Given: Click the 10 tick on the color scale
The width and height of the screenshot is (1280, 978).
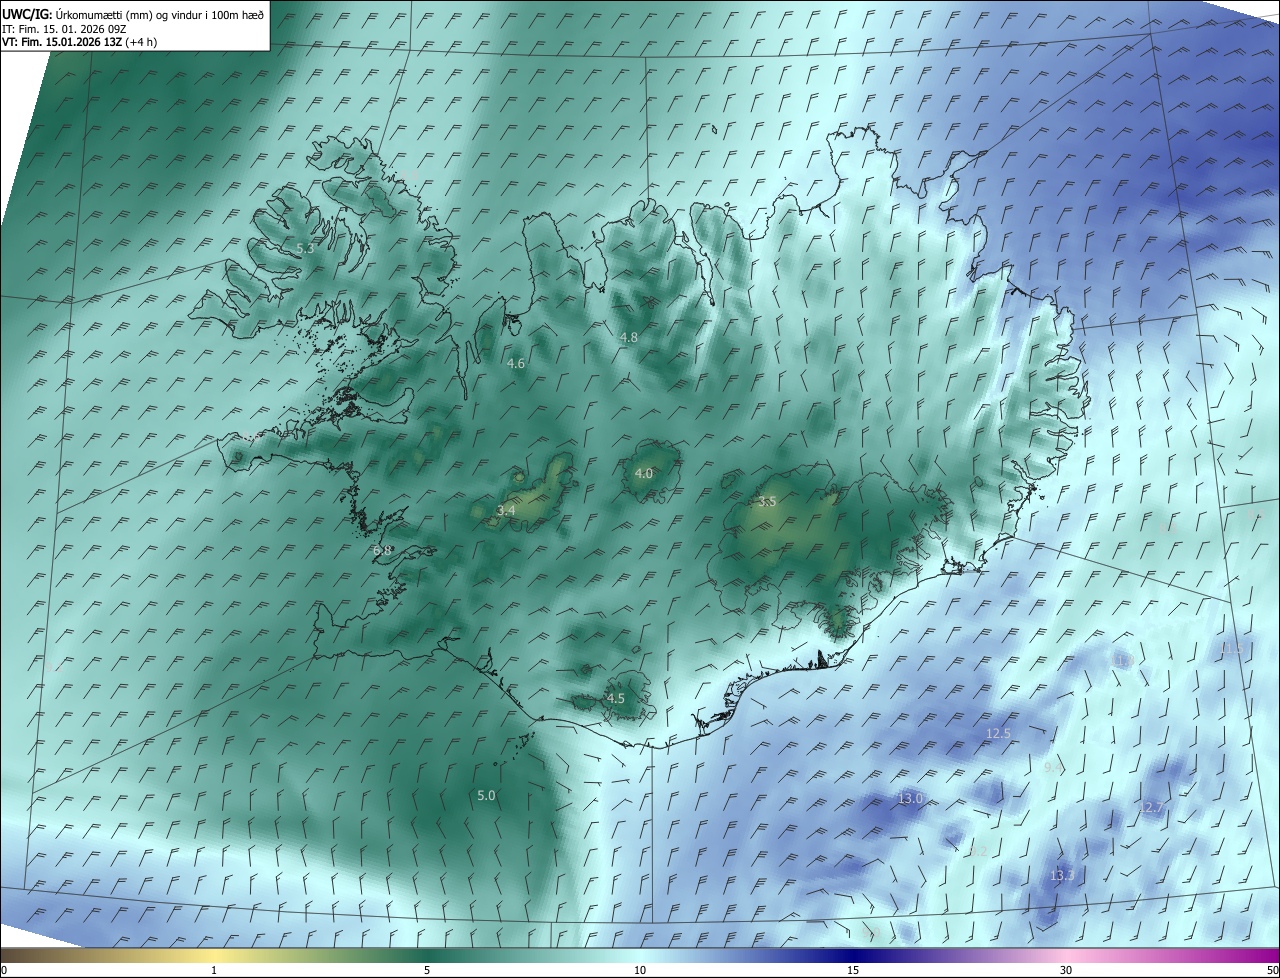Looking at the screenshot, I should [640, 971].
